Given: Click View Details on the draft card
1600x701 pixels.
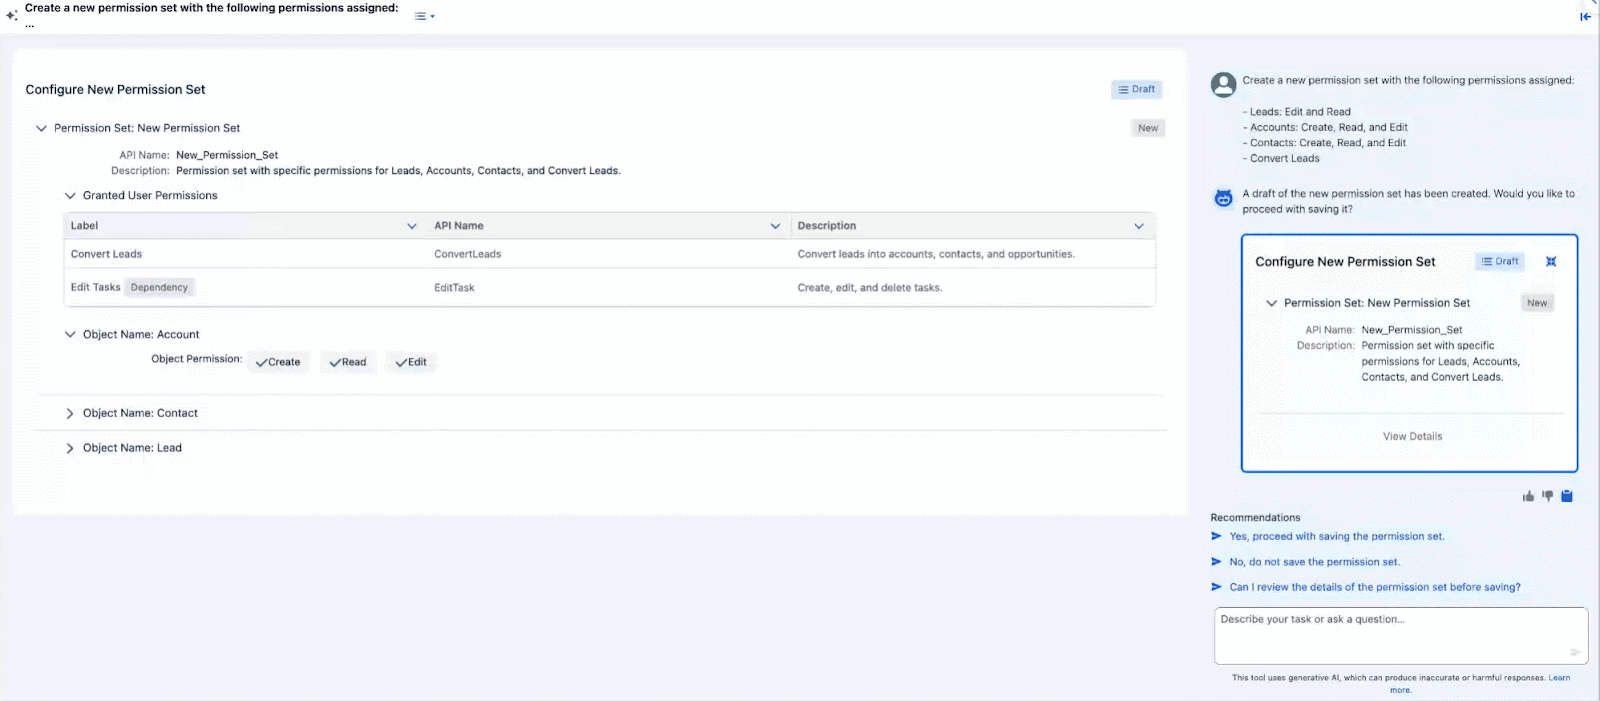Looking at the screenshot, I should (1412, 436).
